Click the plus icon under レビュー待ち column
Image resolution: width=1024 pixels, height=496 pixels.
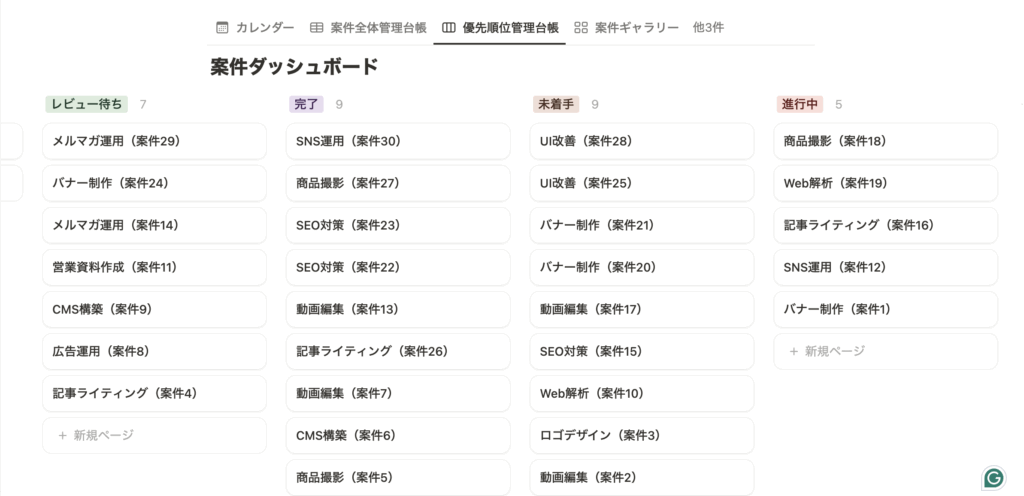(x=62, y=435)
